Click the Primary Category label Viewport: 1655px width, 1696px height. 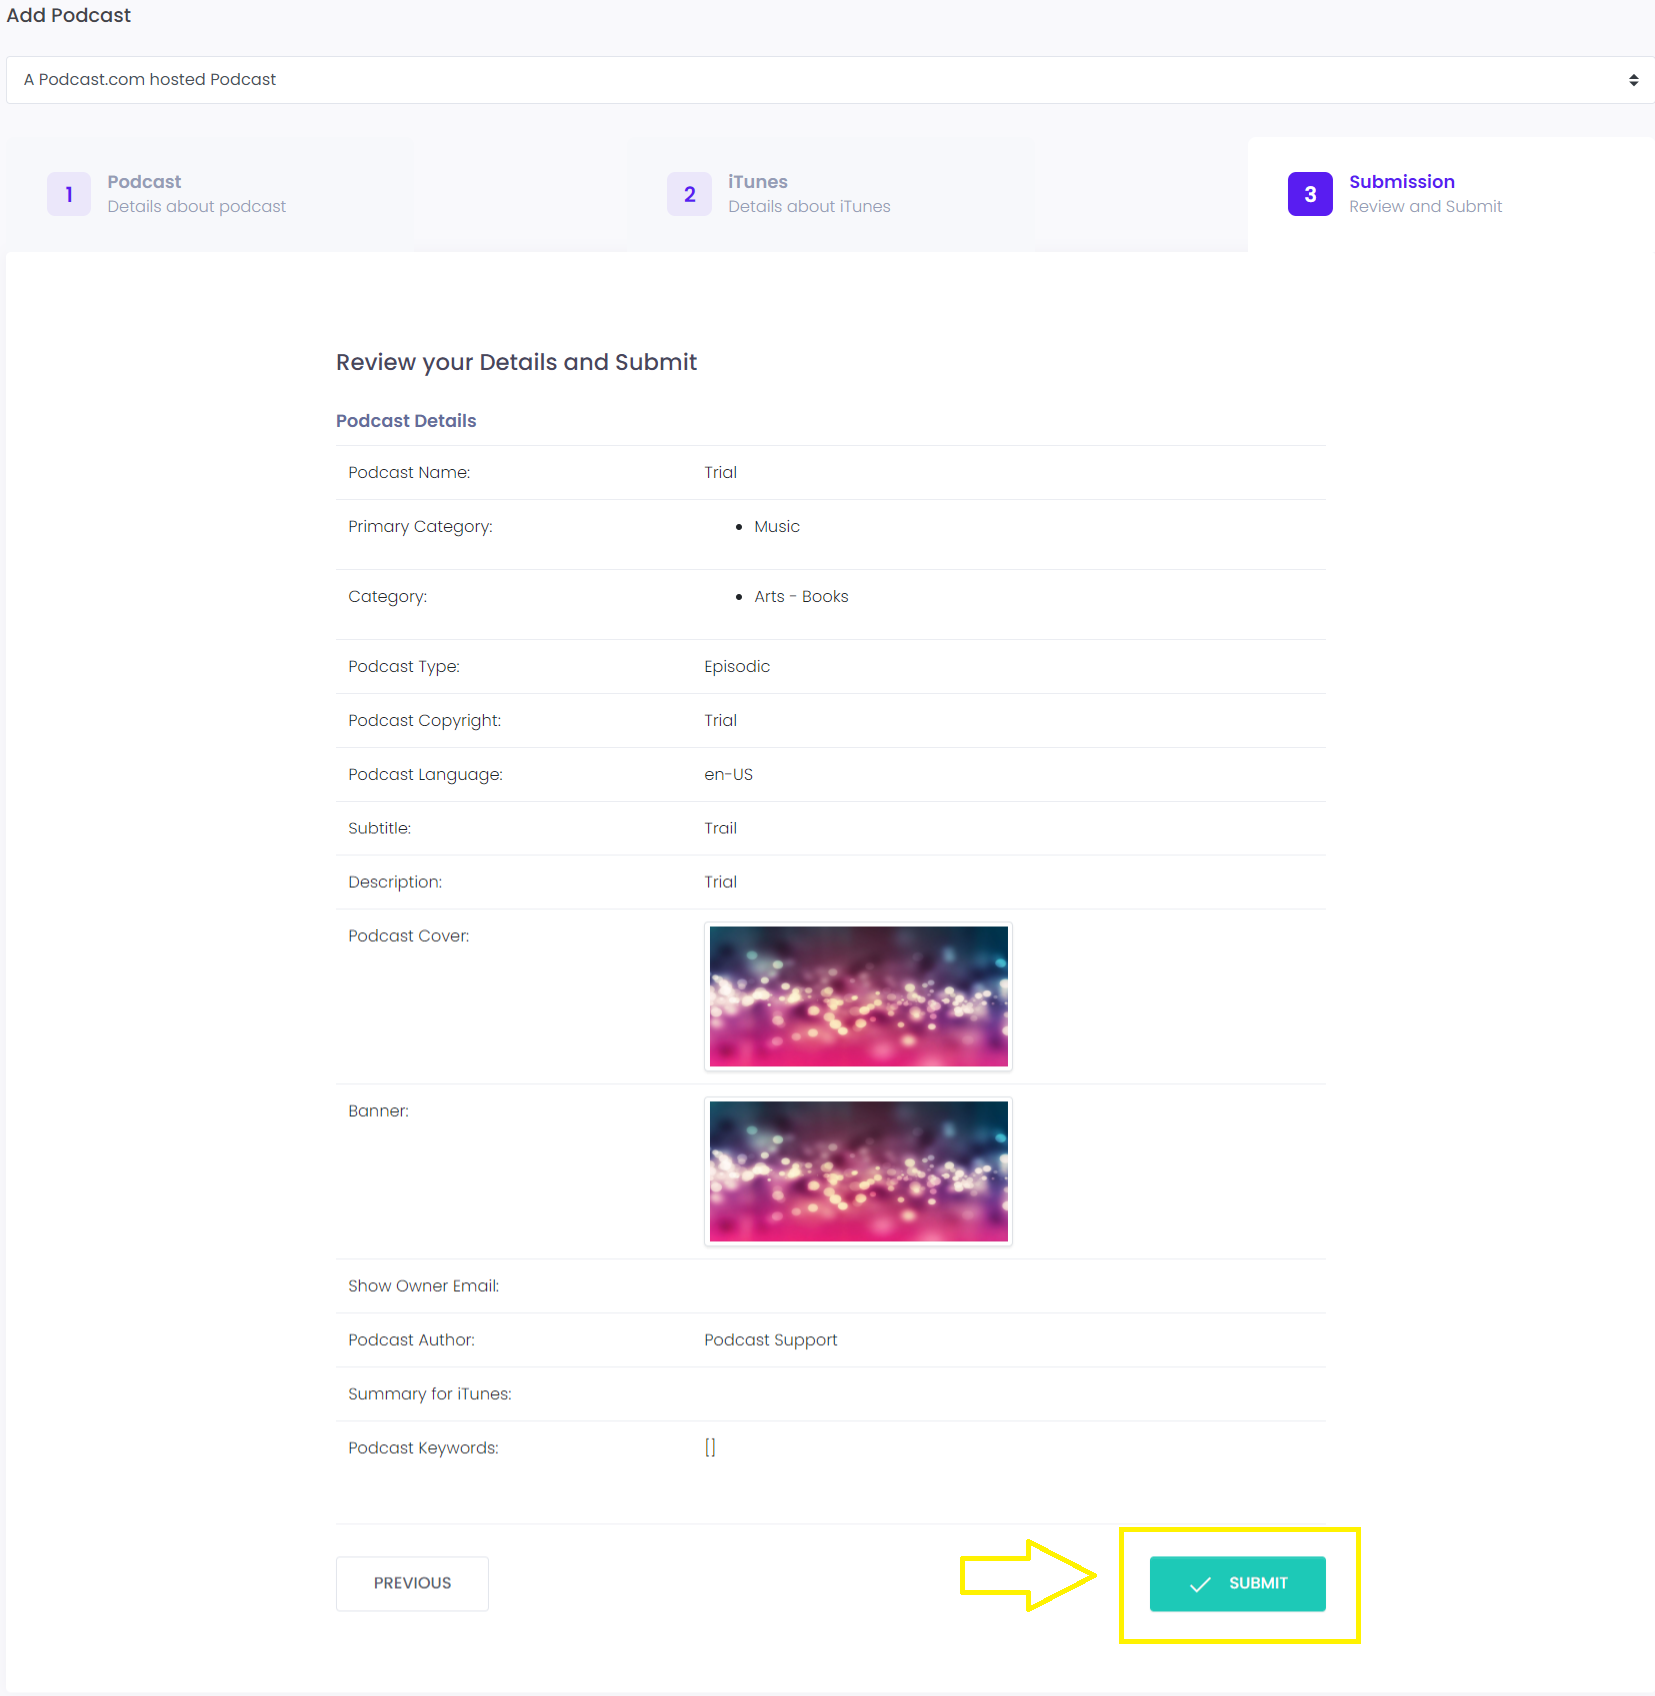point(420,527)
